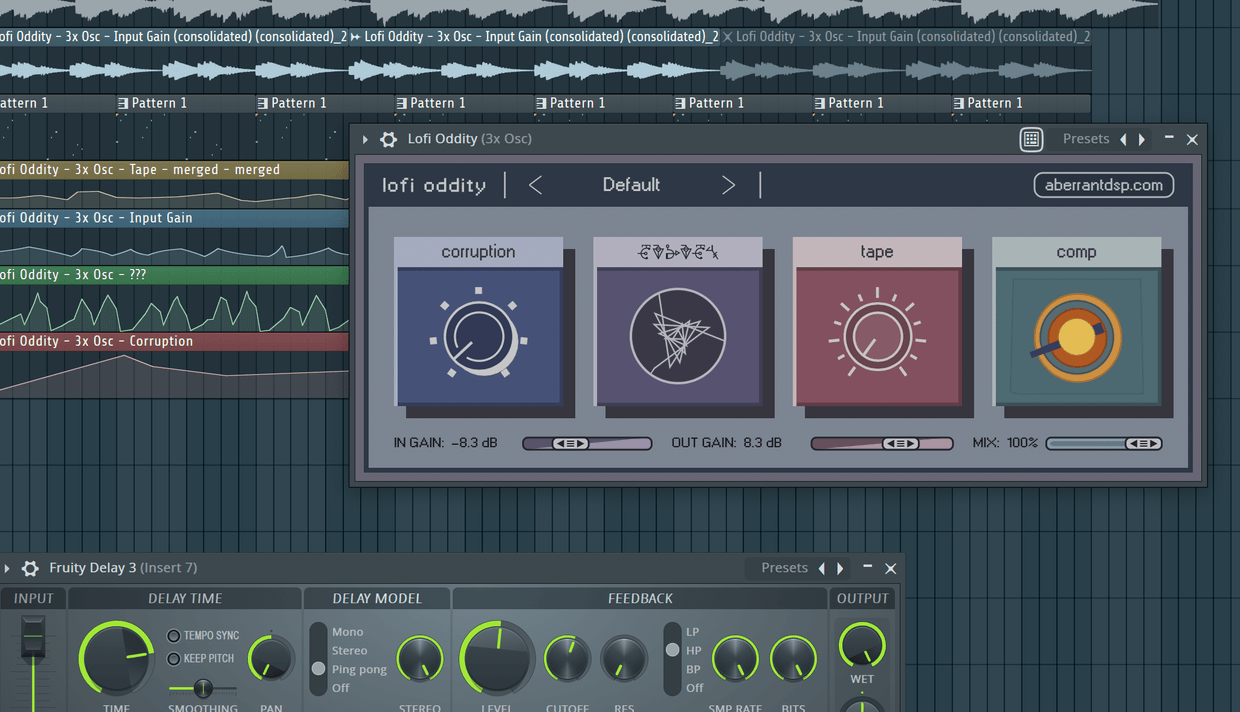Open the detailed plugin settings grid icon

tap(1031, 139)
